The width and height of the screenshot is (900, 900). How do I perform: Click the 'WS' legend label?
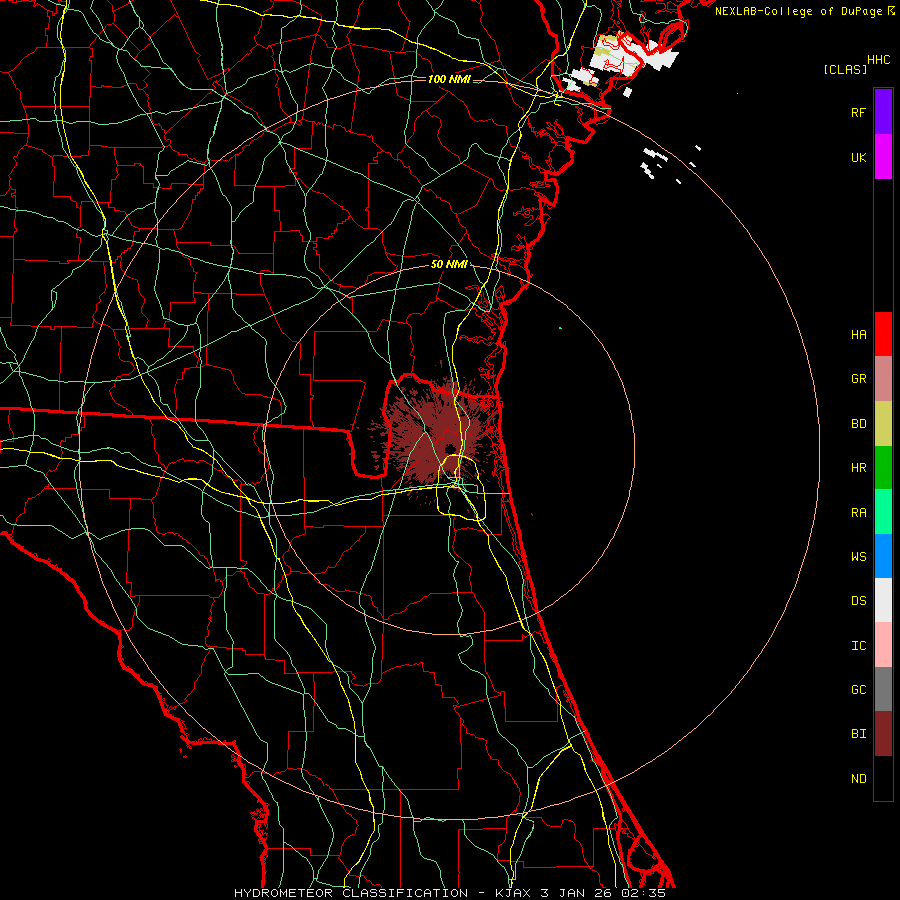point(858,557)
